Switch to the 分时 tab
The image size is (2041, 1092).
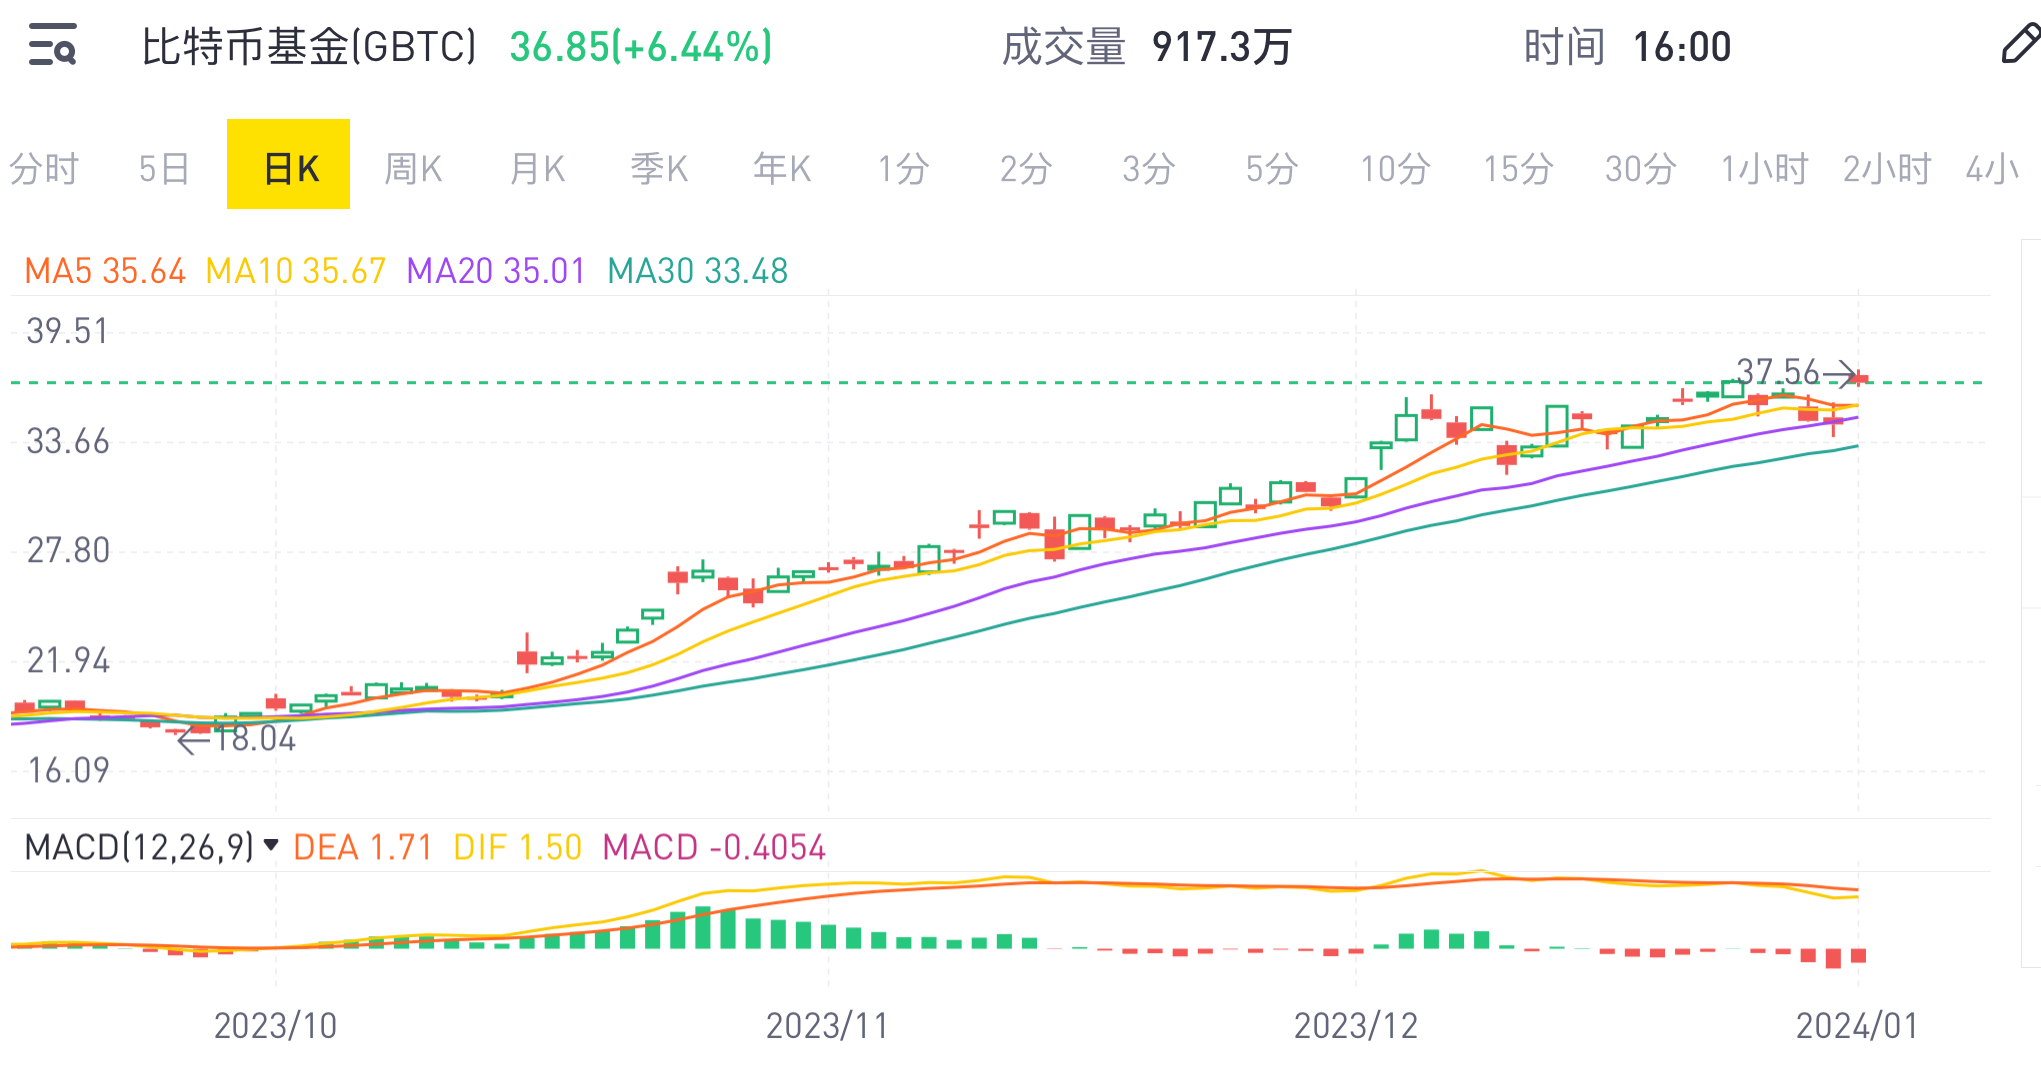44,168
